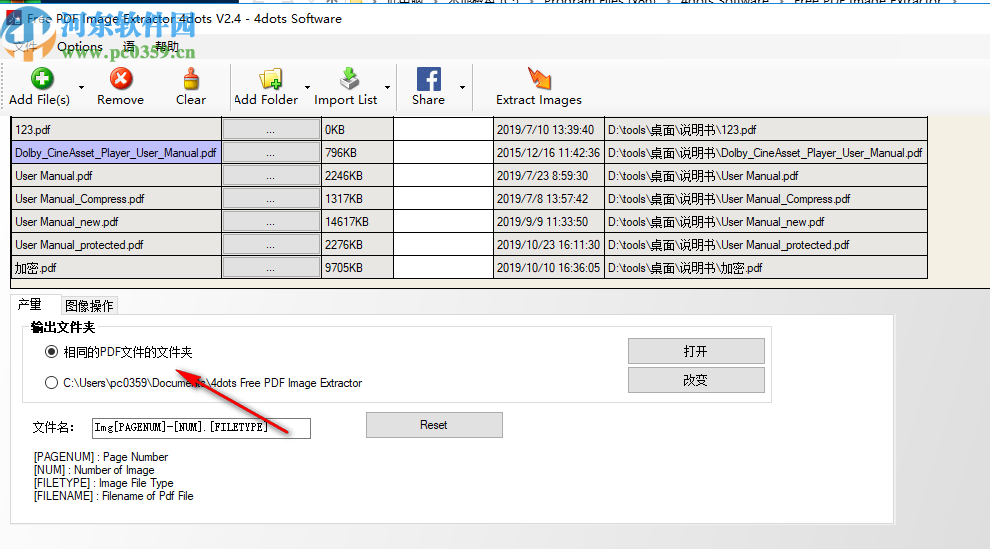Click the 改变 button

[x=696, y=380]
